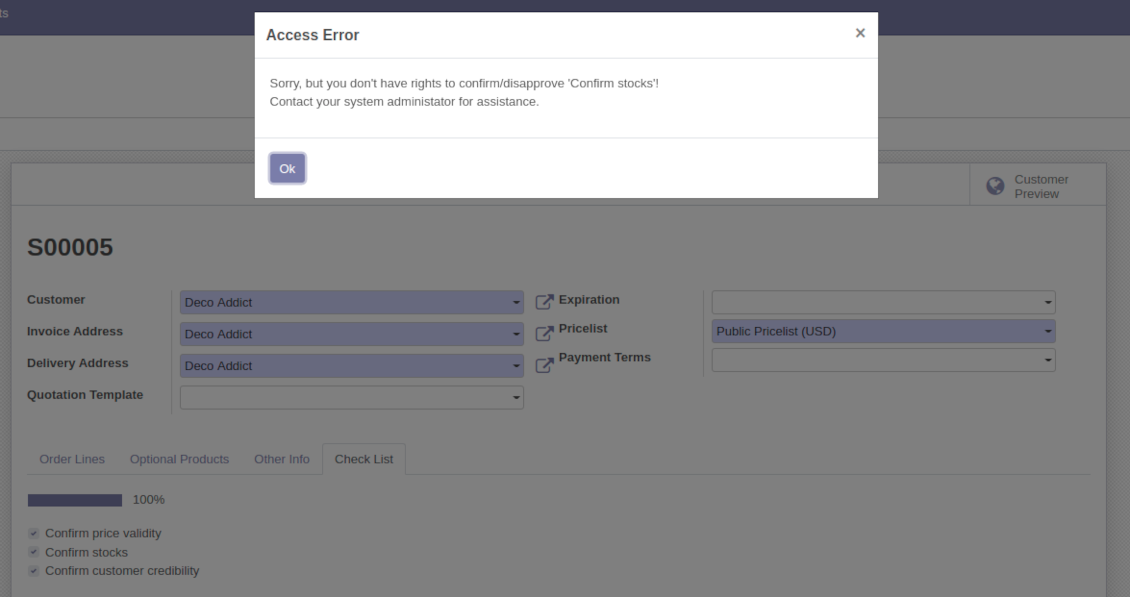Screen dimensions: 1130x597
Task: Open Delivery Address external link icon
Action: pyautogui.click(x=544, y=365)
